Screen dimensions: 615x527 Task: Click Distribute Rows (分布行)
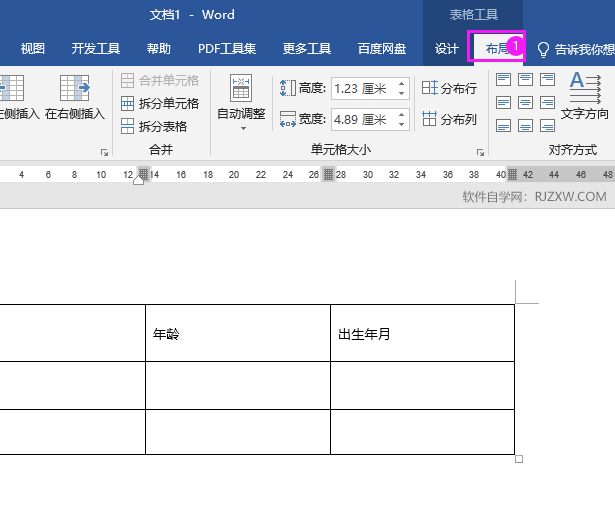[x=449, y=88]
